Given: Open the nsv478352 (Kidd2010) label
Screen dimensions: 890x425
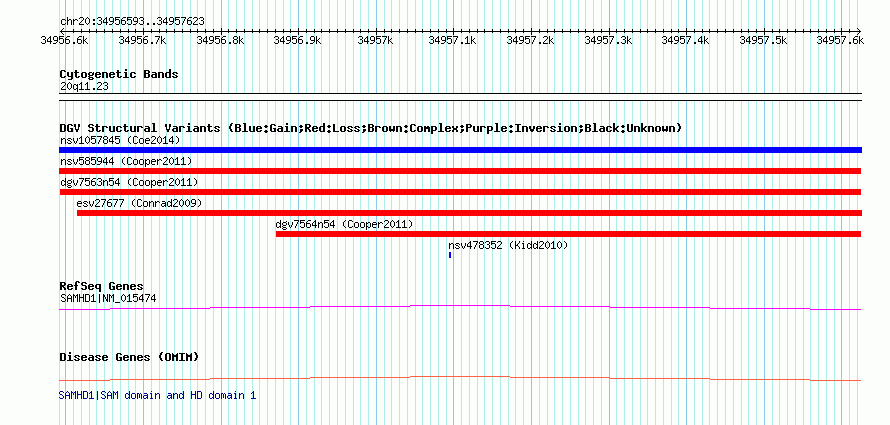Looking at the screenshot, I should pos(508,245).
